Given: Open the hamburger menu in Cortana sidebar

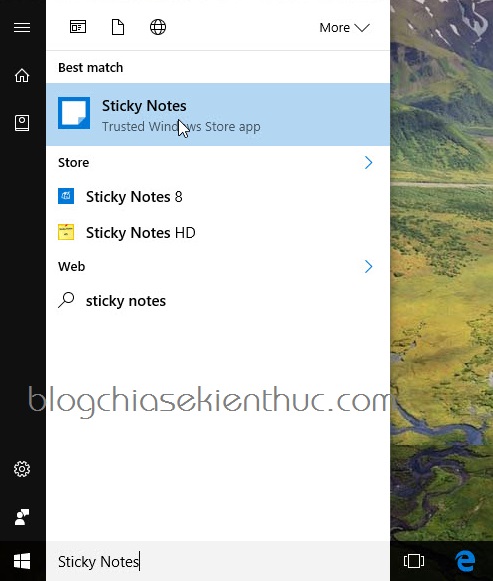Looking at the screenshot, I should [22, 27].
